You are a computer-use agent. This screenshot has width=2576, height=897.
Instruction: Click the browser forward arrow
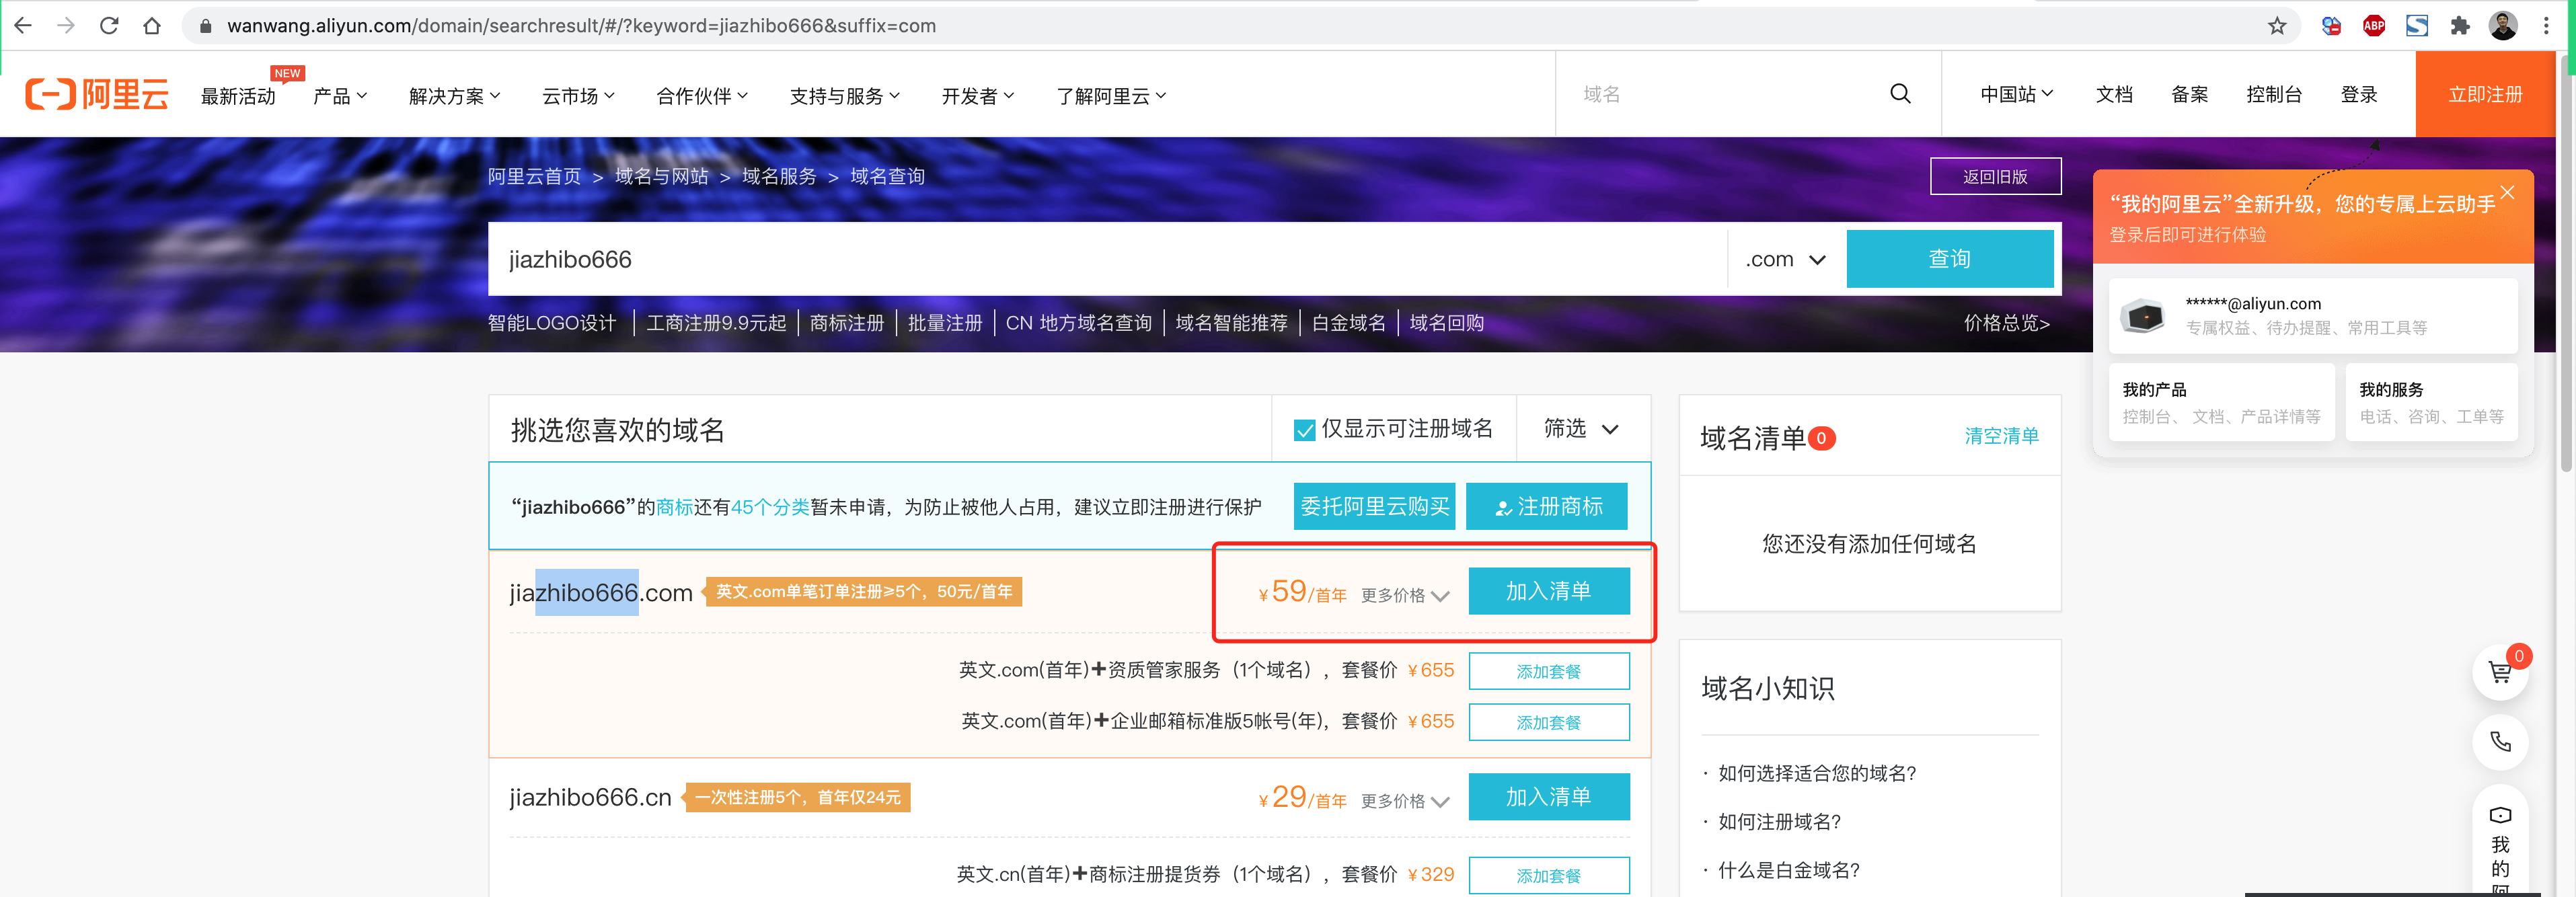coord(66,26)
